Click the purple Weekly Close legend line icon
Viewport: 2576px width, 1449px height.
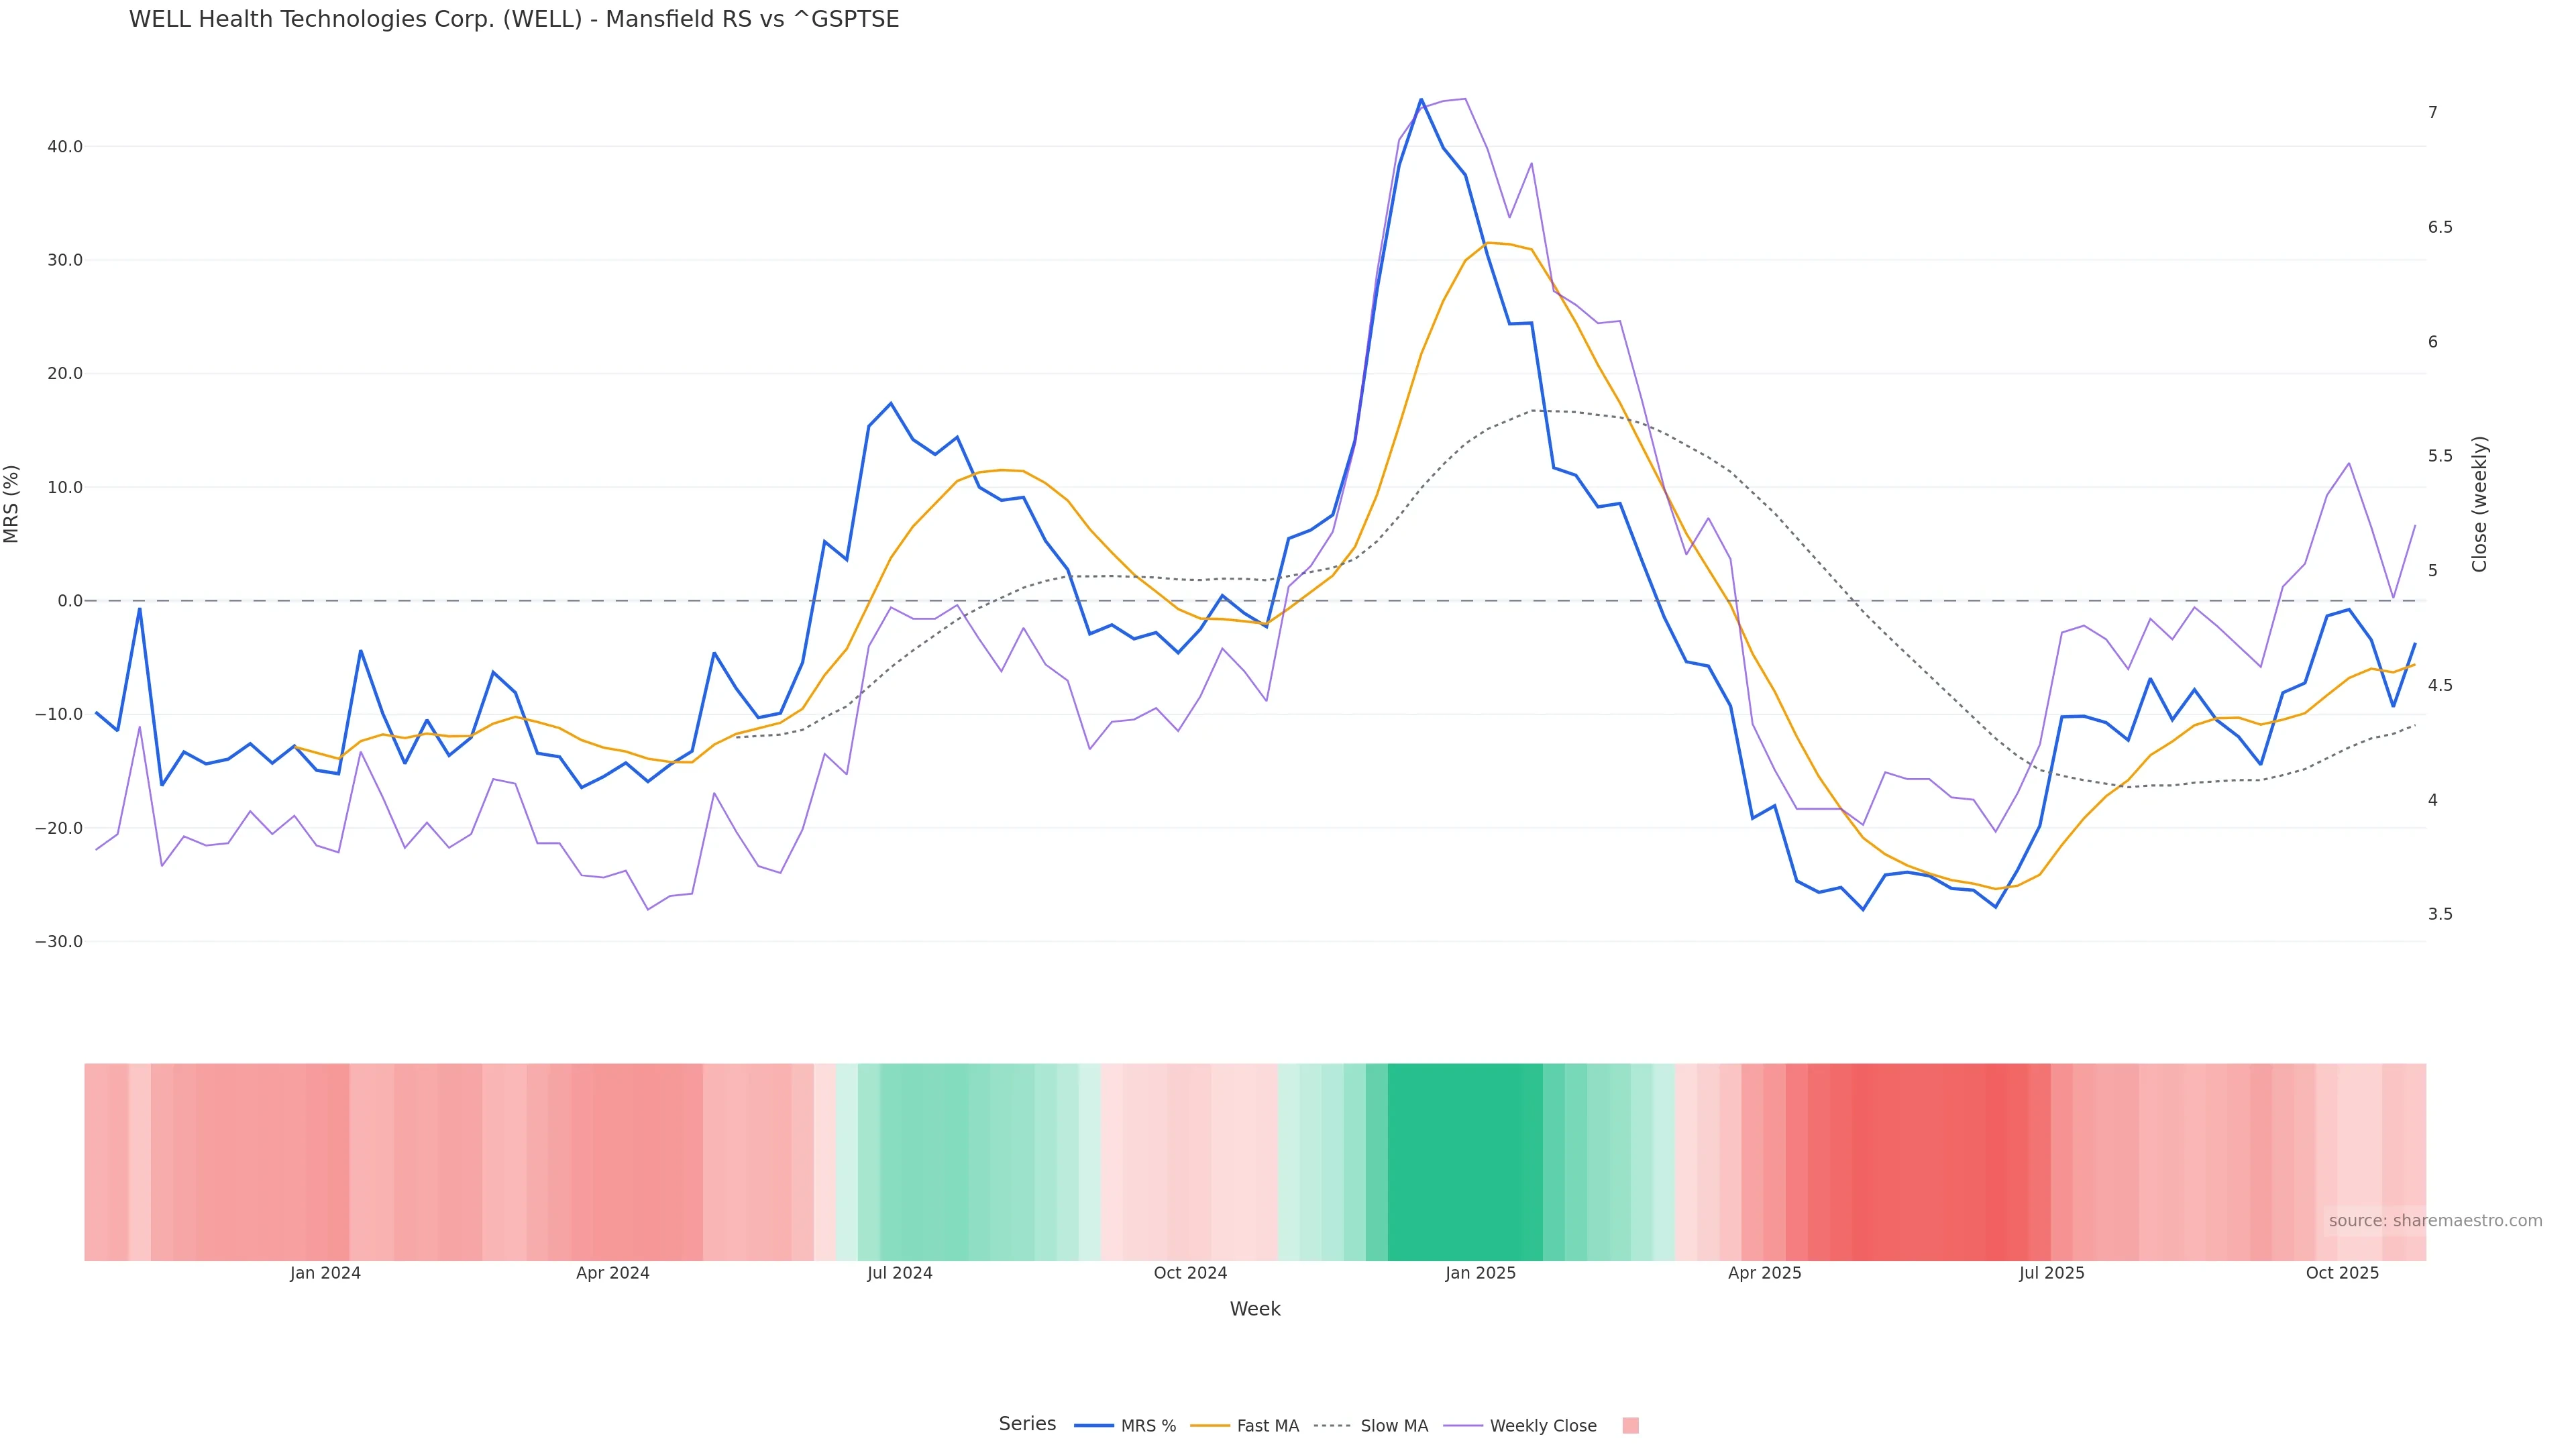click(x=1463, y=1426)
